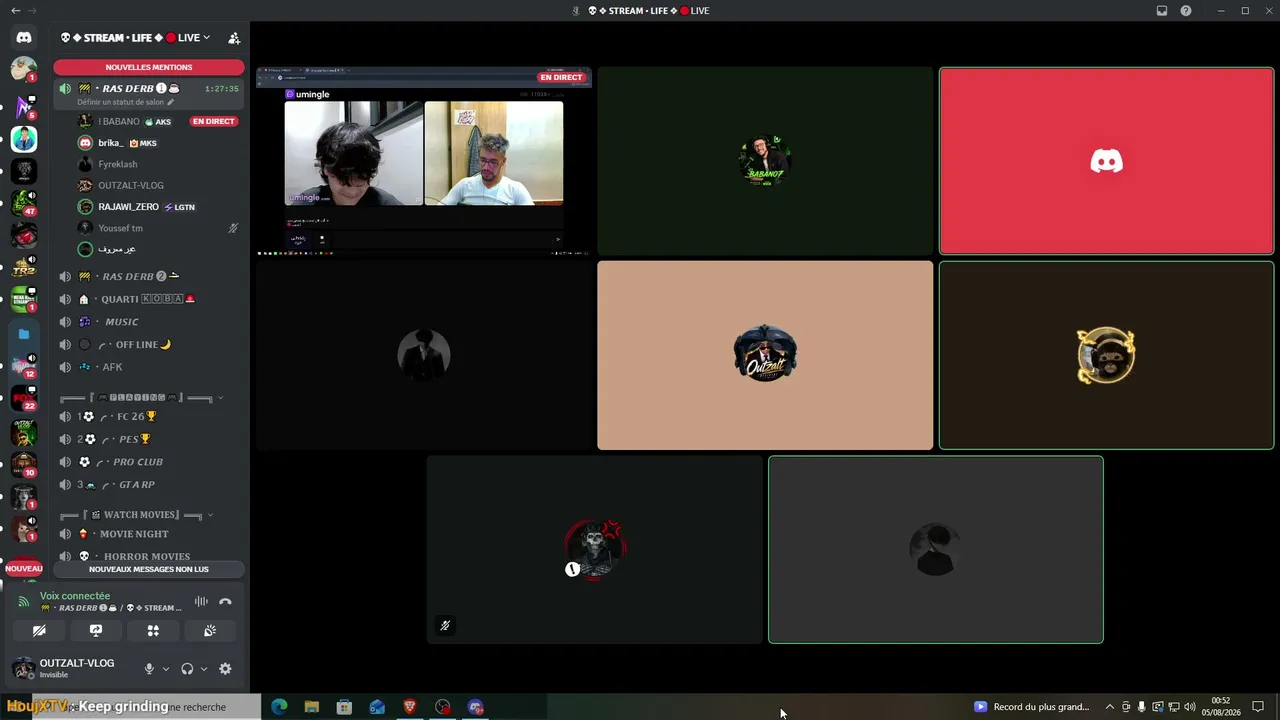Toggle headphone deafen in user panel

(x=187, y=669)
